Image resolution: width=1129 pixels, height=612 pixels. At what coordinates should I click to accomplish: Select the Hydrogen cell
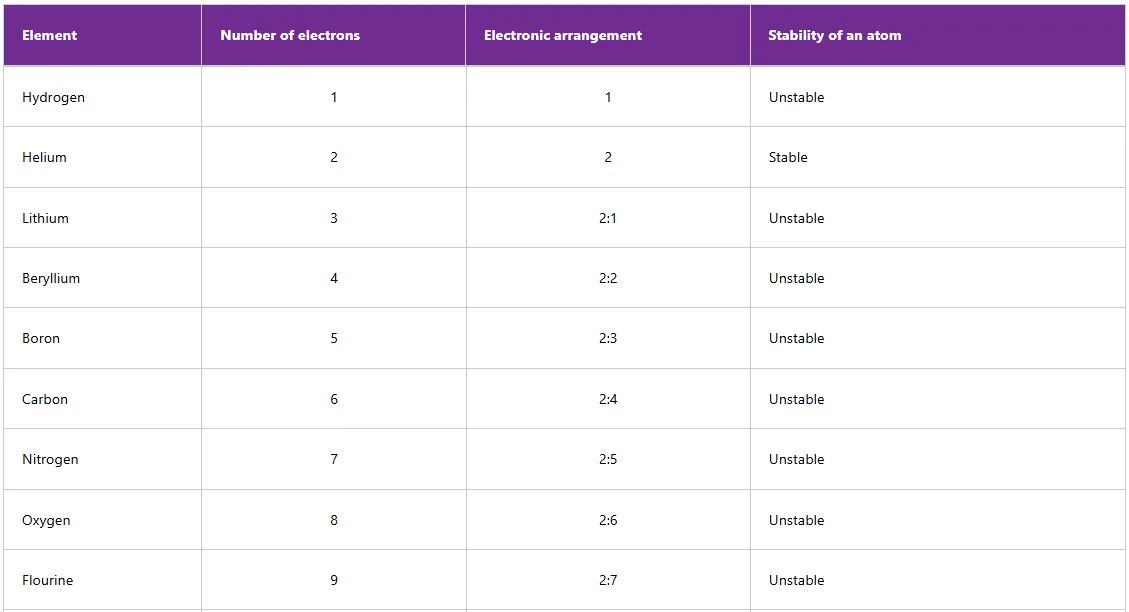tap(54, 97)
